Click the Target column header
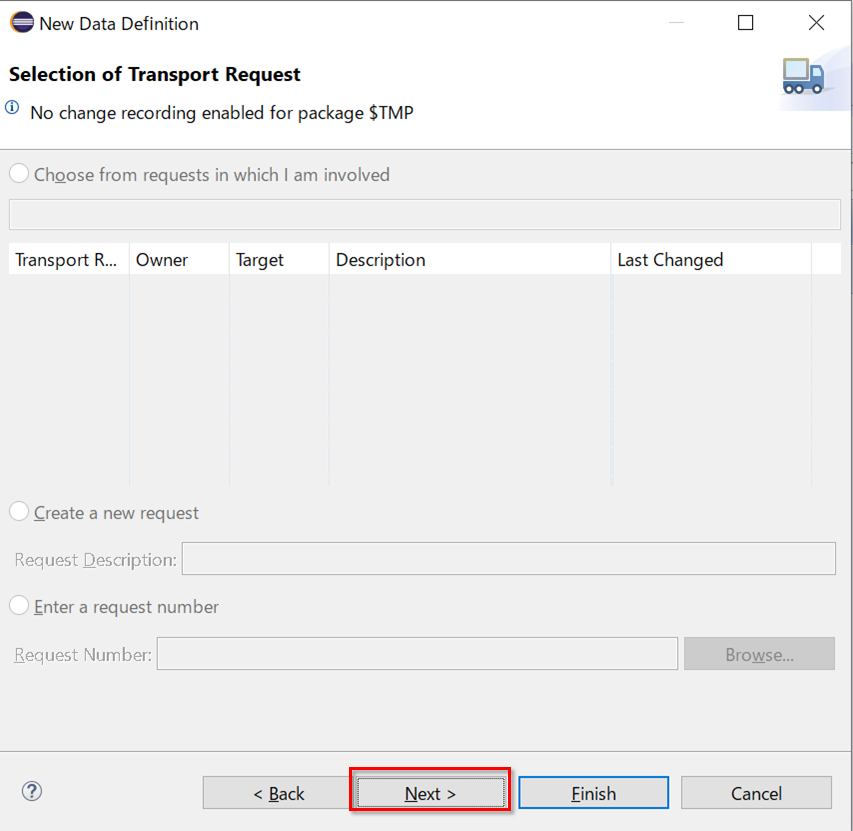 tap(259, 259)
